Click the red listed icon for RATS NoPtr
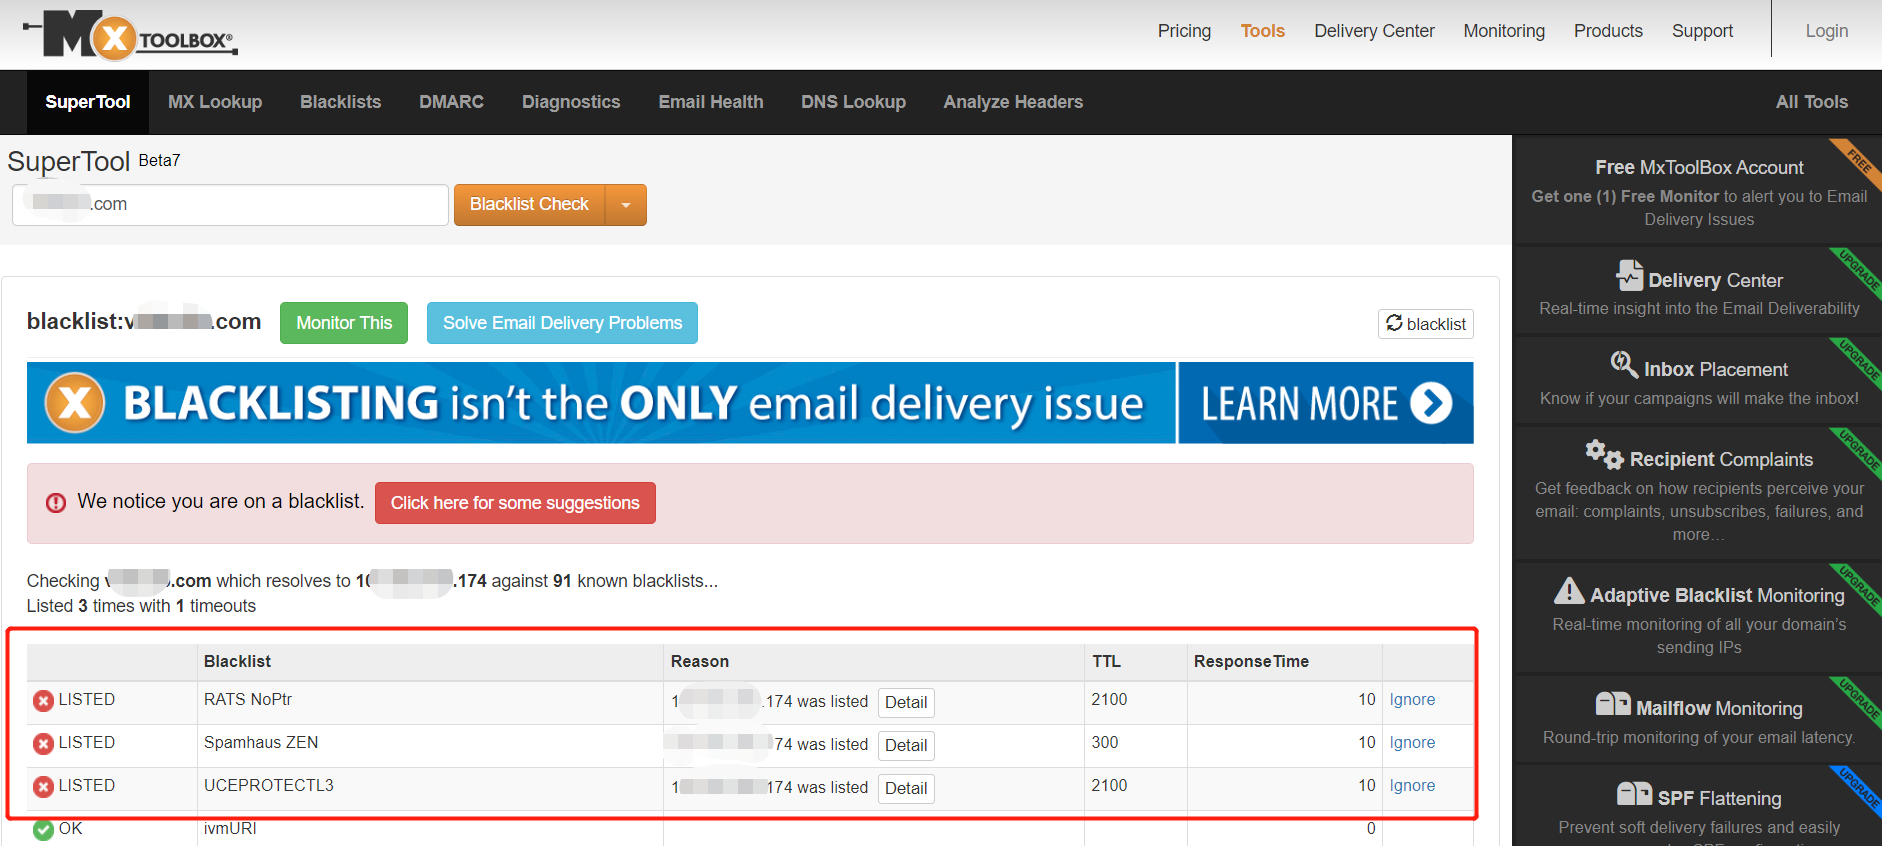Screen dimensions: 1882x846 pyautogui.click(x=43, y=701)
